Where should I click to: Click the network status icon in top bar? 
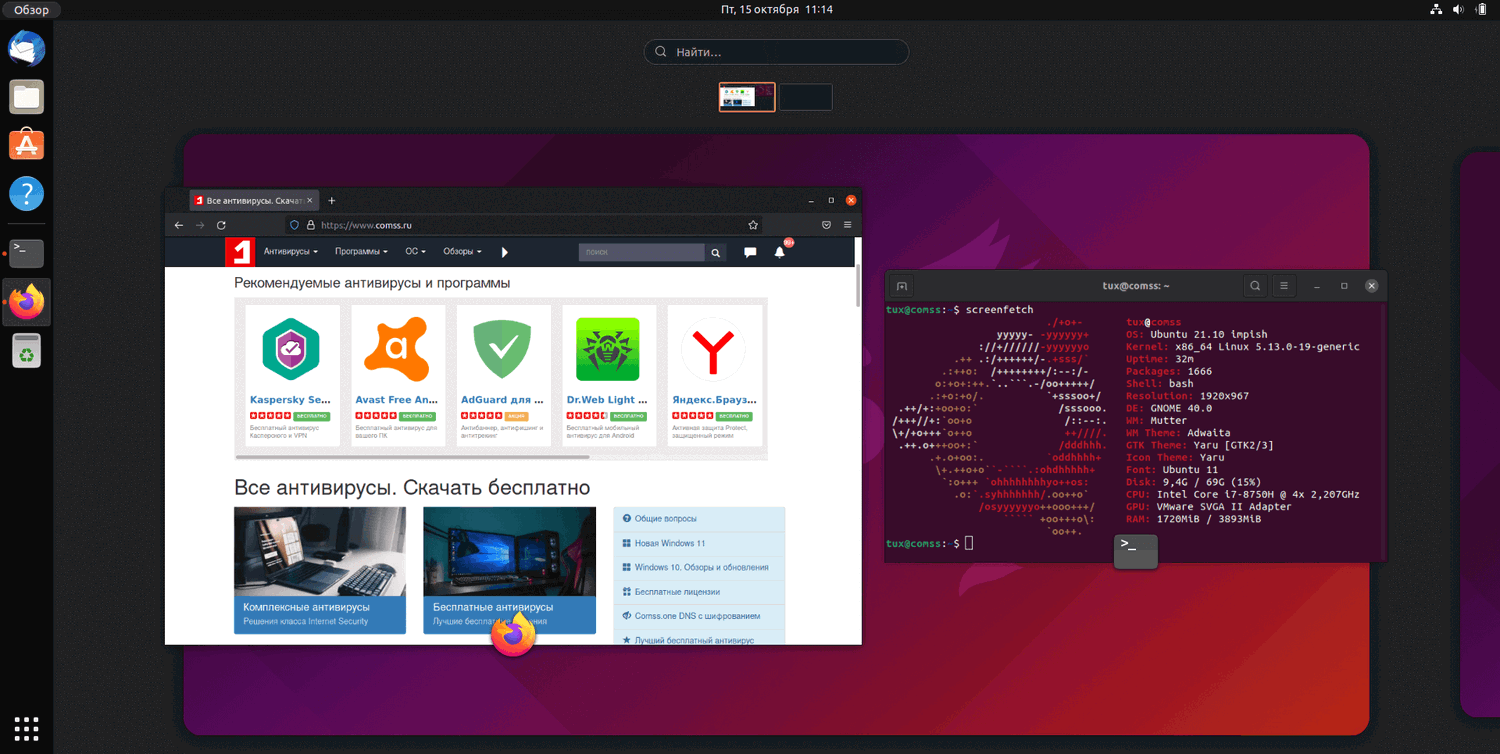click(x=1436, y=9)
